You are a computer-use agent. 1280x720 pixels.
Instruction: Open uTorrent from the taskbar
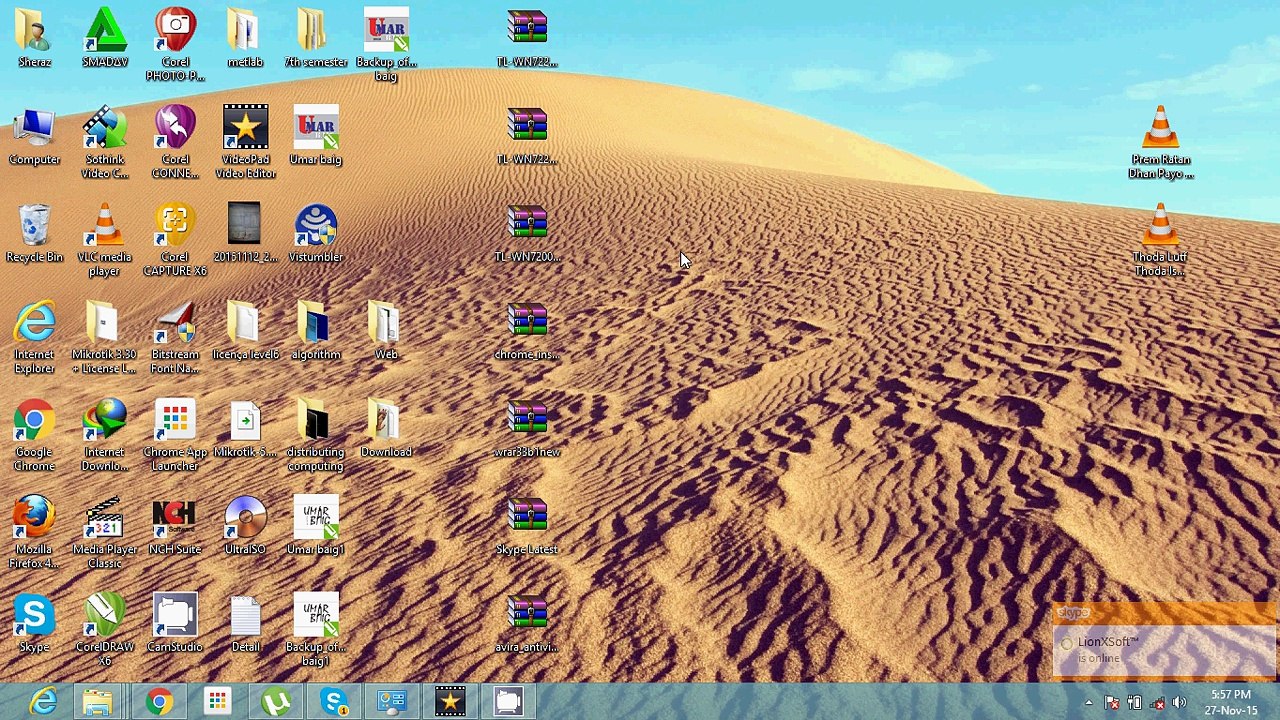(x=275, y=702)
